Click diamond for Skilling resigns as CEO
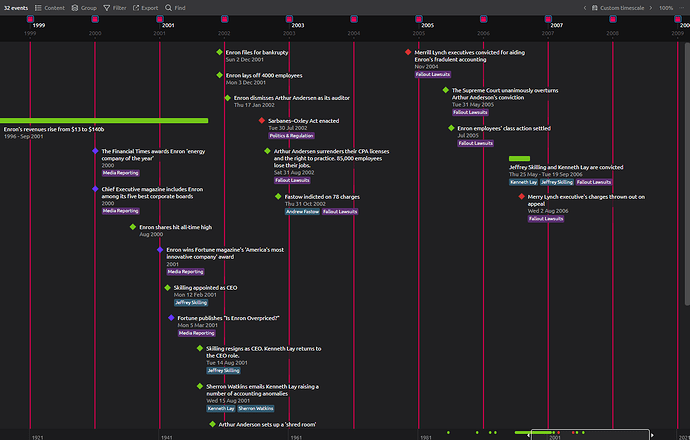Viewport: 690px width, 440px height. tap(200, 348)
